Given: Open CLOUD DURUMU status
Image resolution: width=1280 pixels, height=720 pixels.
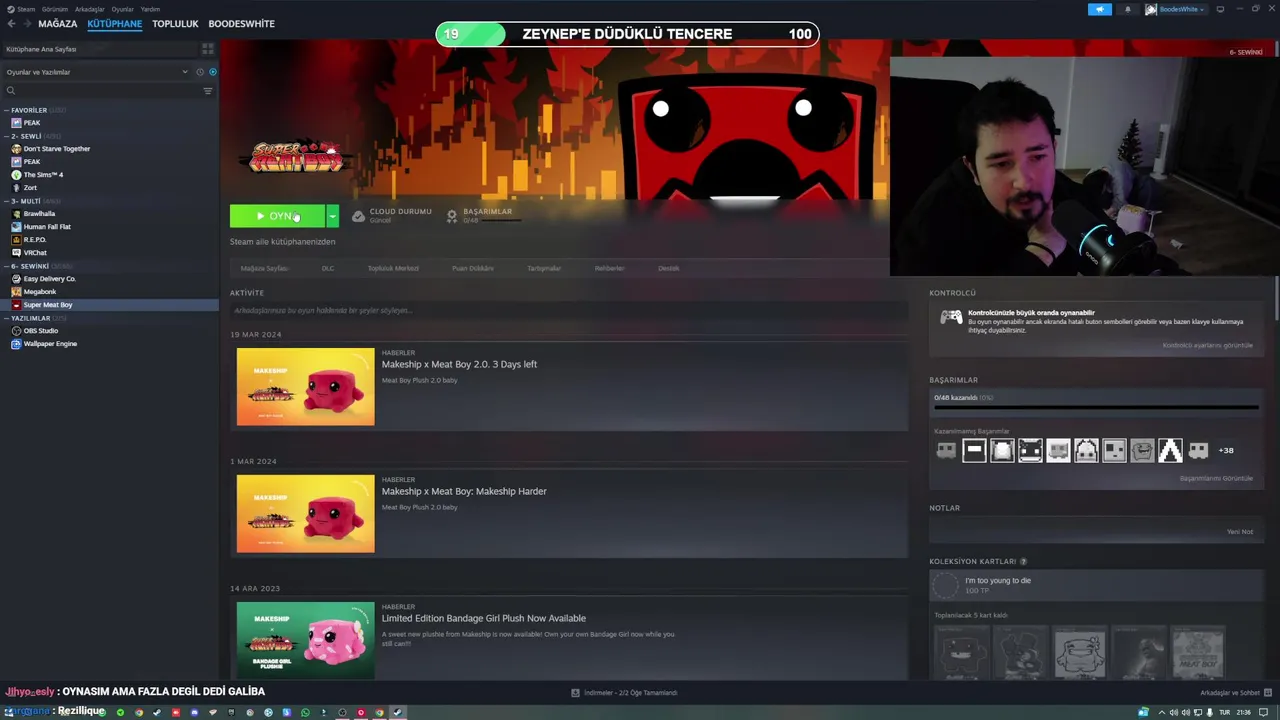Looking at the screenshot, I should tap(392, 216).
